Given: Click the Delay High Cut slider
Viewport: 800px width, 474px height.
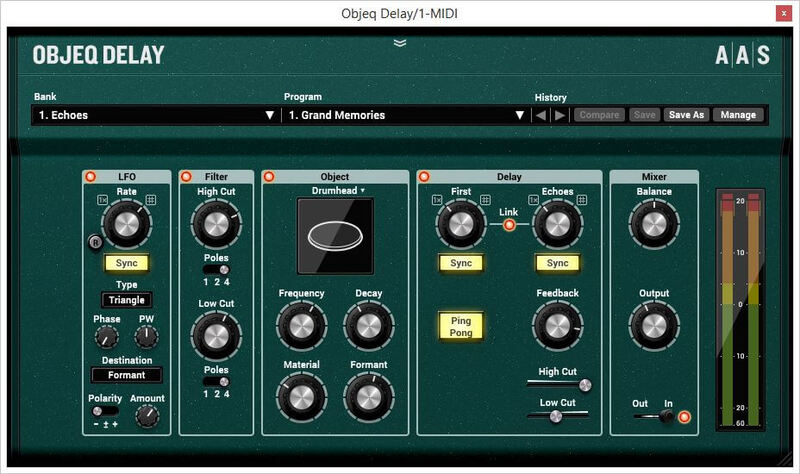Looking at the screenshot, I should coord(557,384).
